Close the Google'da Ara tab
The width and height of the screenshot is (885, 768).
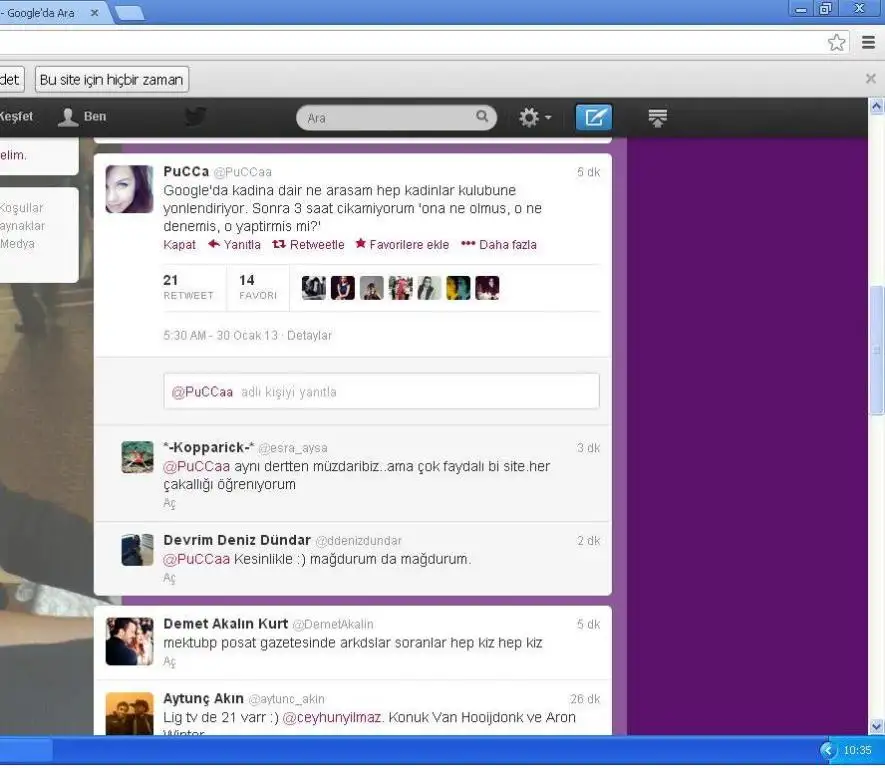[95, 12]
